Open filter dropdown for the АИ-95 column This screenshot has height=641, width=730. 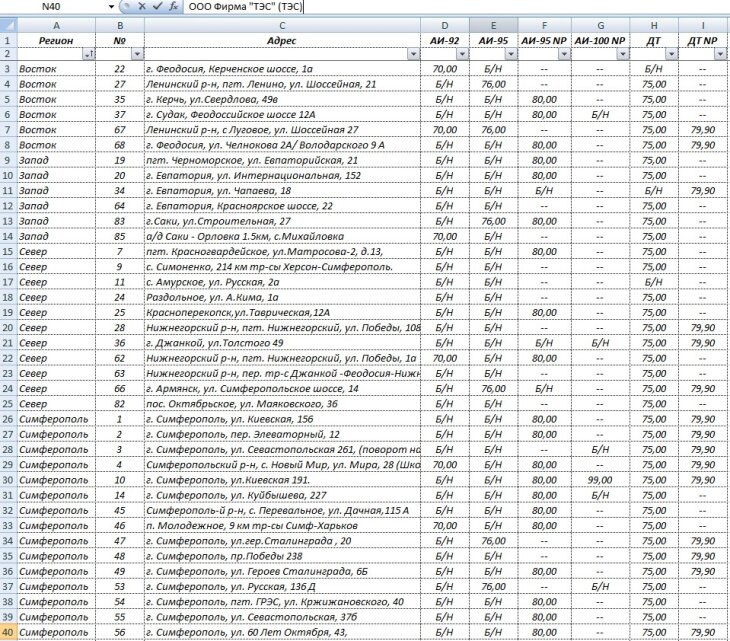[x=510, y=54]
